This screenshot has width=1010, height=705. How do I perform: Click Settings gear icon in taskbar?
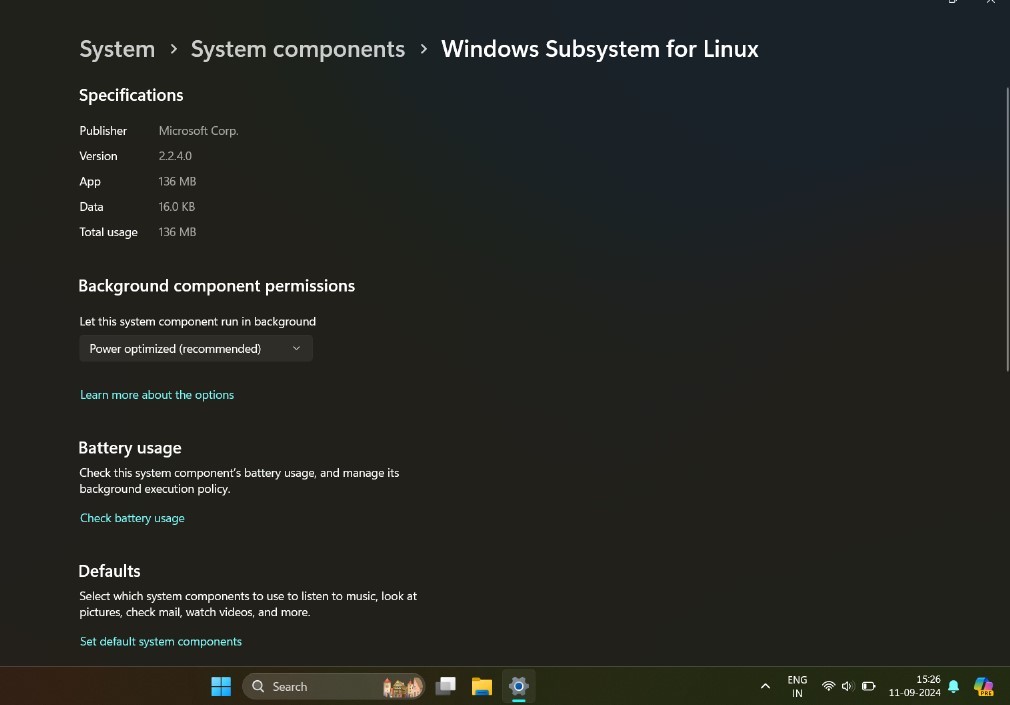519,686
